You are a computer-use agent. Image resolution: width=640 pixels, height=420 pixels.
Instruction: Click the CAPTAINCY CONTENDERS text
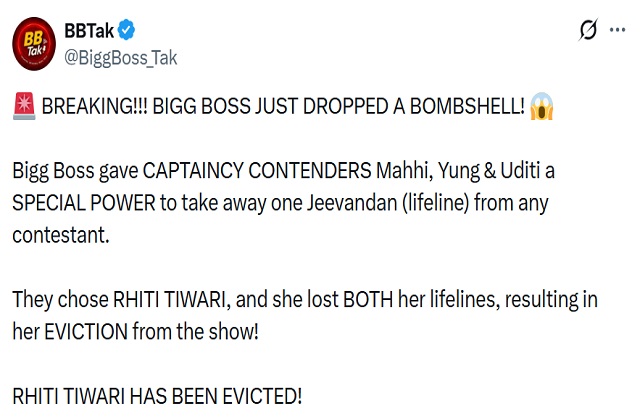[257, 171]
